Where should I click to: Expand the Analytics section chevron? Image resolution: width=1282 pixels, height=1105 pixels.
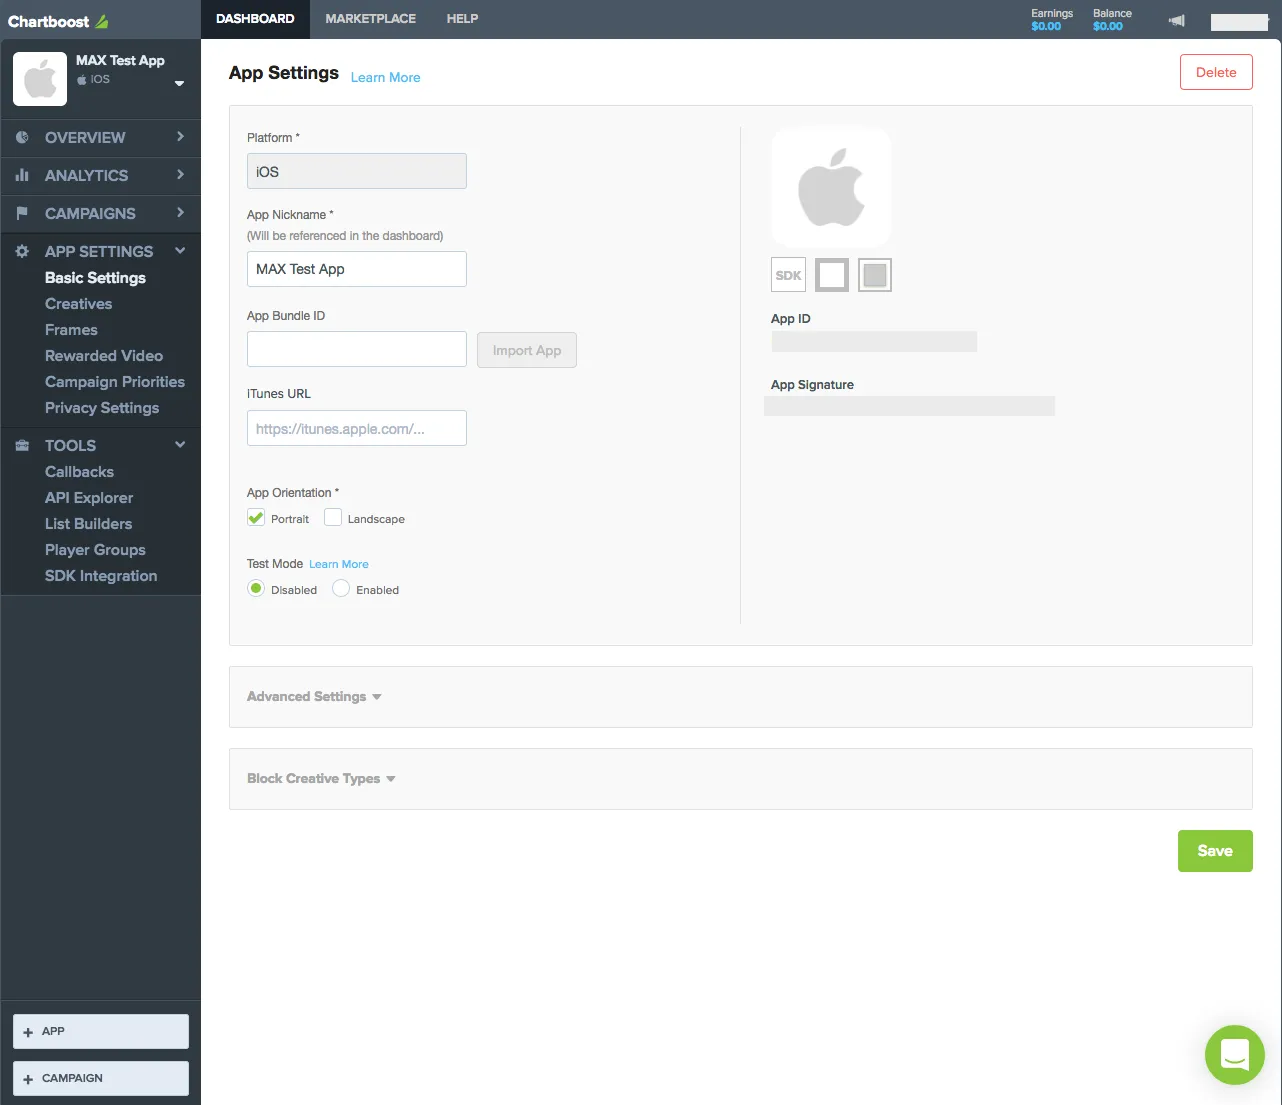[x=180, y=174]
